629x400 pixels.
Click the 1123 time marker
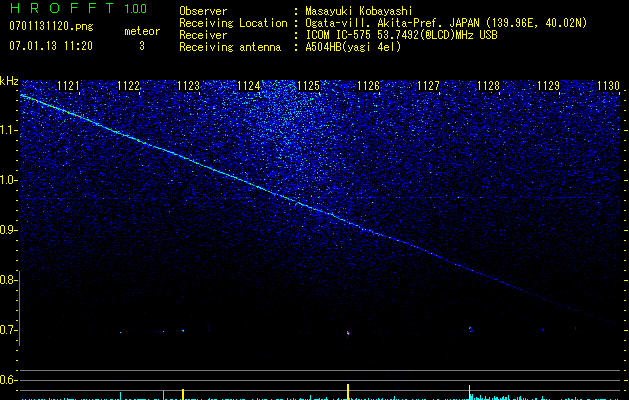pos(189,86)
